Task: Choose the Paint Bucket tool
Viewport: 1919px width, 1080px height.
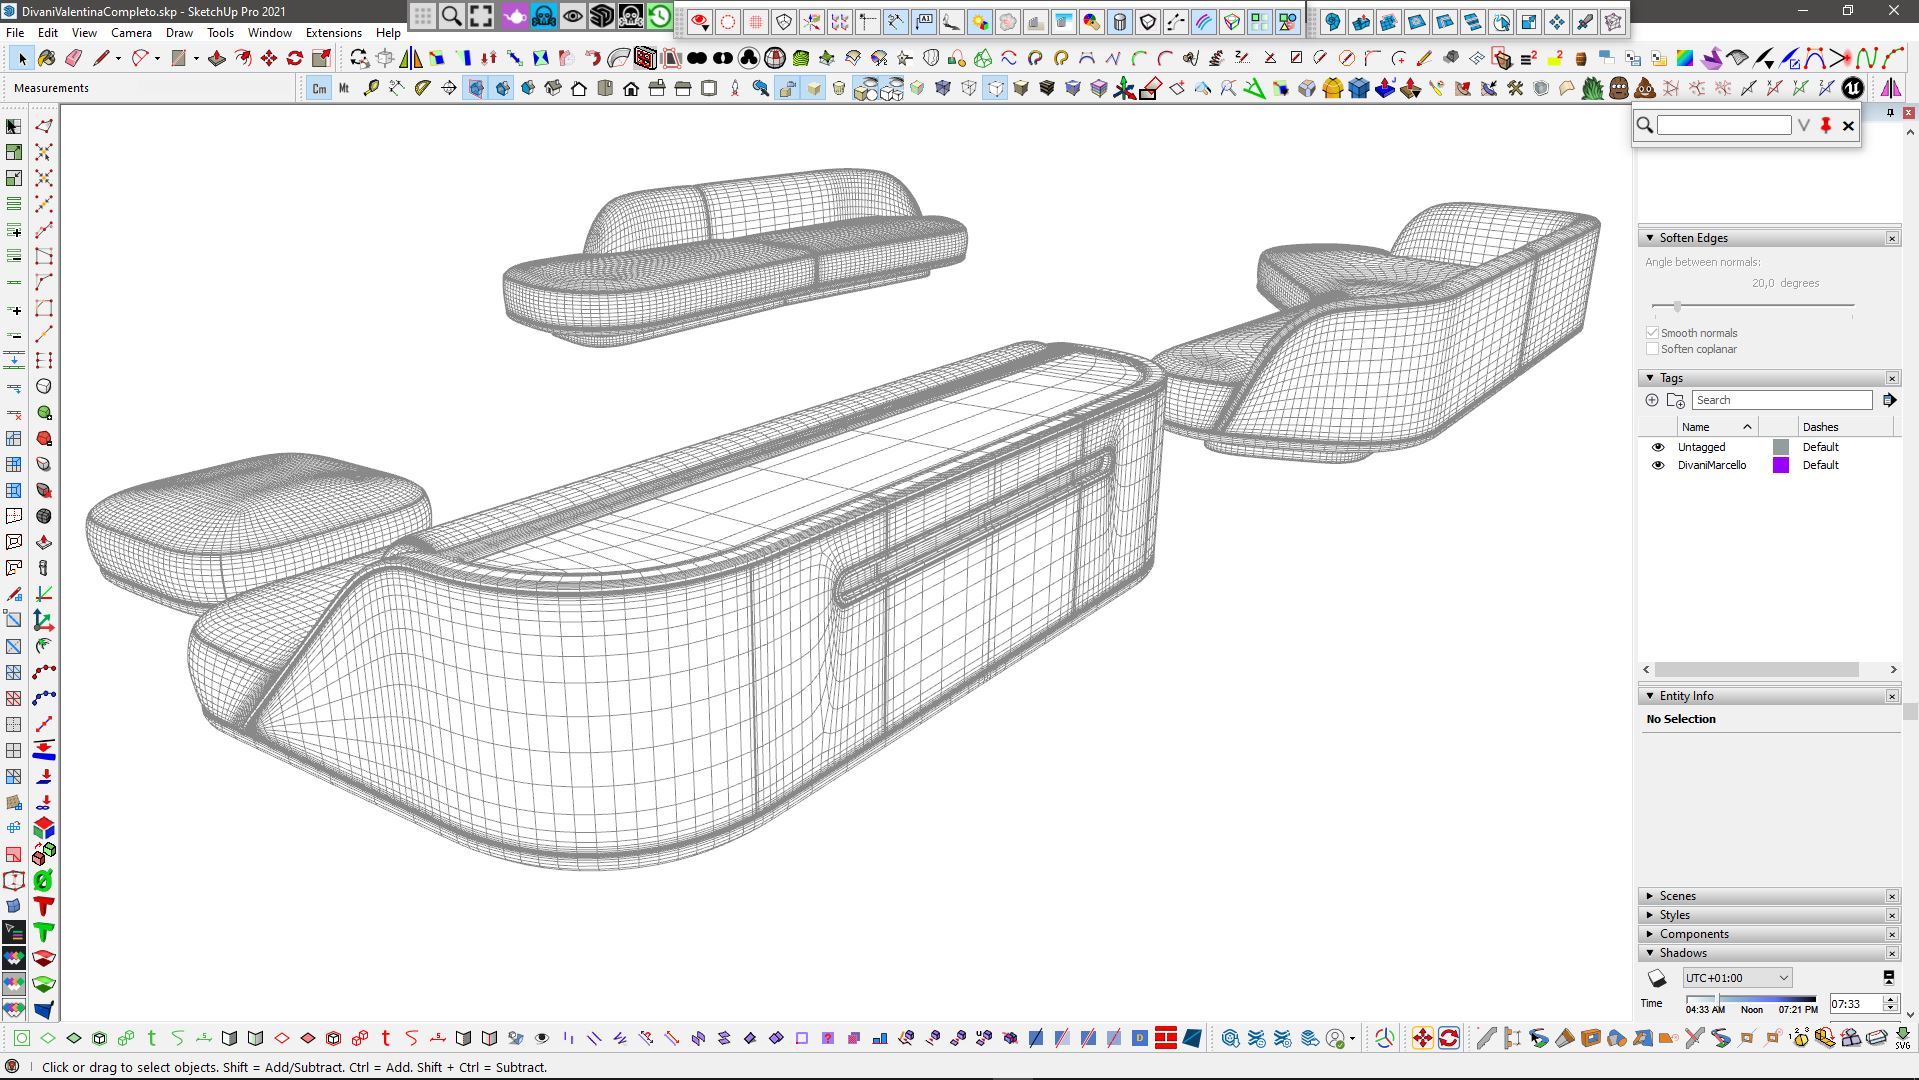Action: point(47,59)
